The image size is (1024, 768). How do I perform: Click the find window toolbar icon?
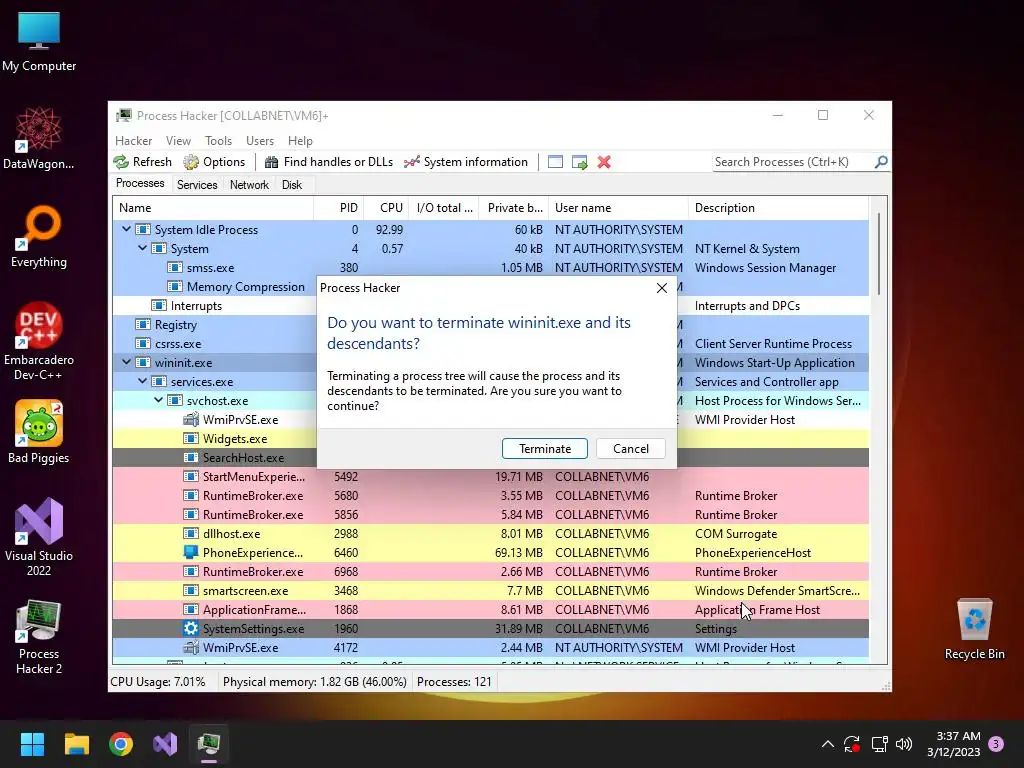[555, 162]
